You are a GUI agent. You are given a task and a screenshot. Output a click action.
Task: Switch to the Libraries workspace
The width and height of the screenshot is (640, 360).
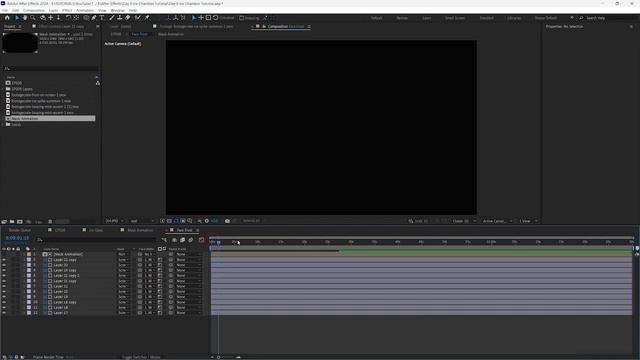(x=514, y=18)
